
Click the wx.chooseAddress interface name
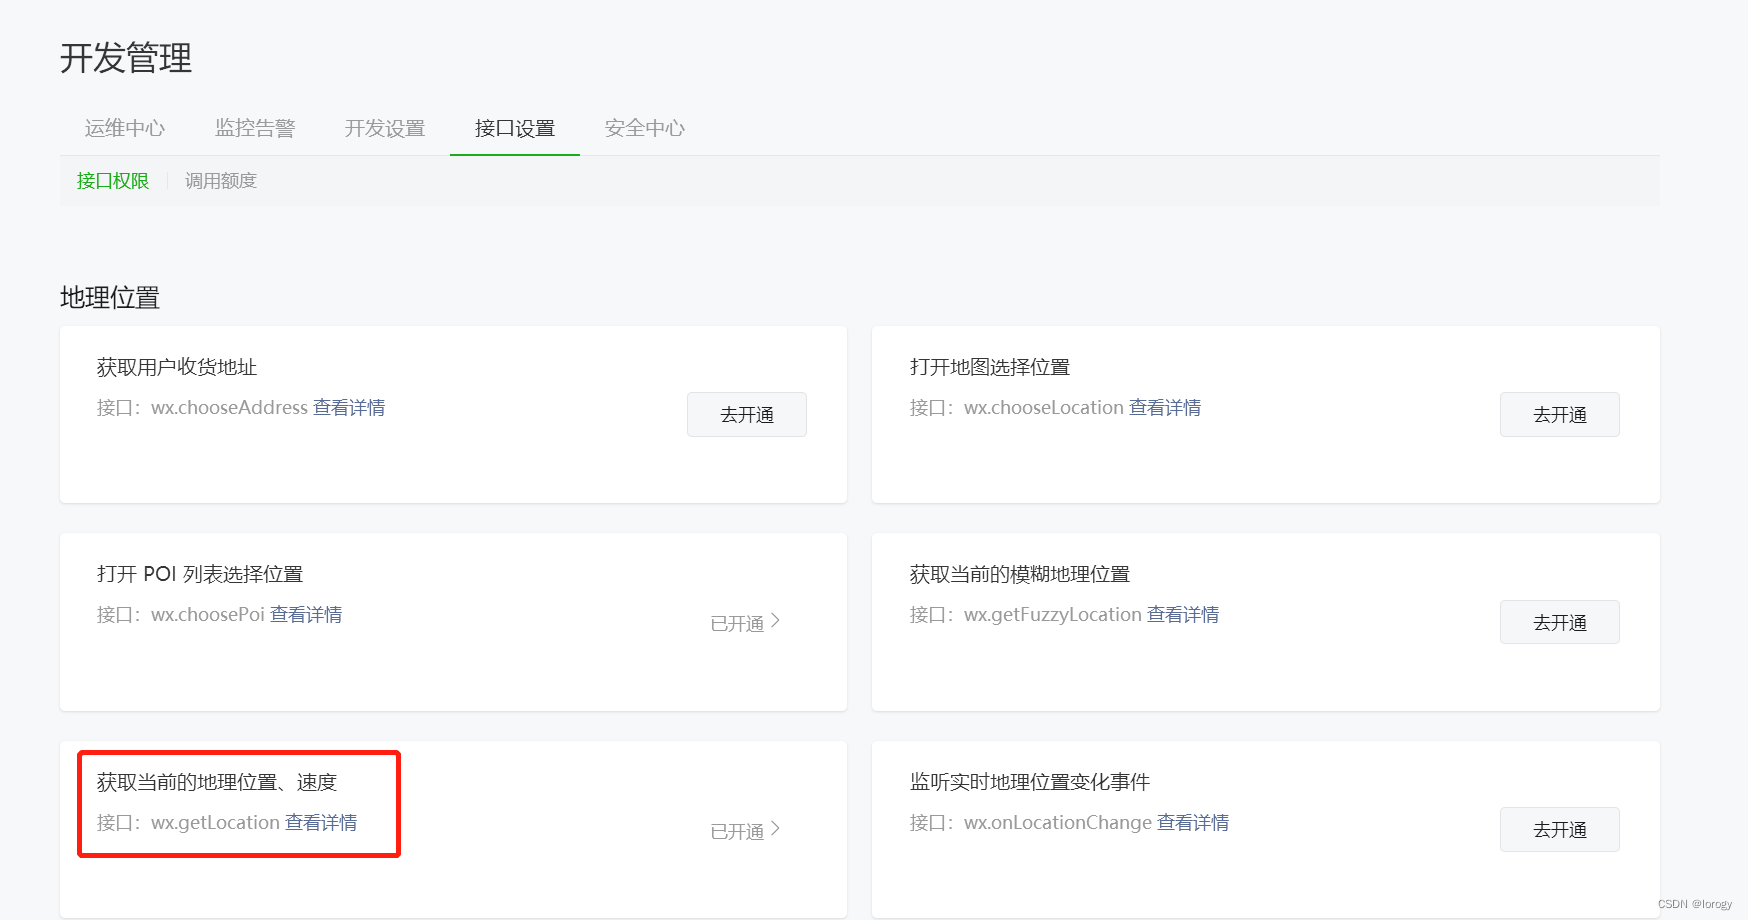[229, 408]
